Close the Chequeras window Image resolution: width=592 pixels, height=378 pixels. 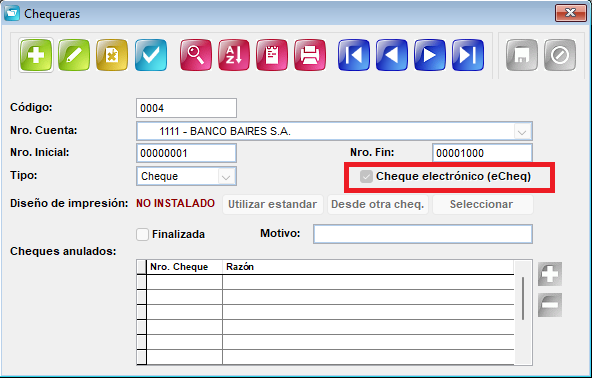pyautogui.click(x=570, y=13)
